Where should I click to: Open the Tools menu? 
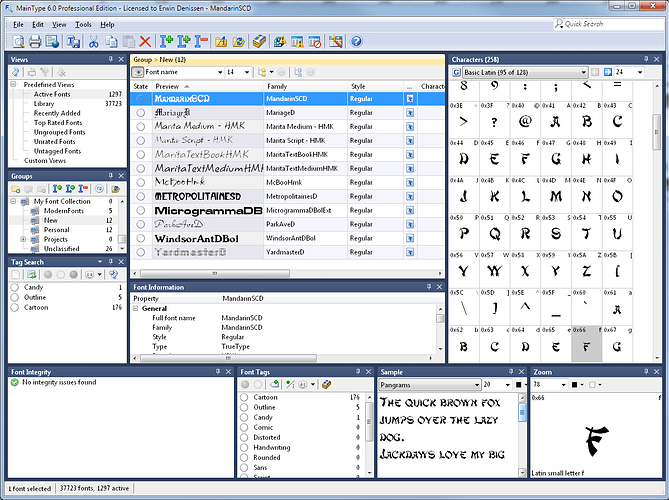(83, 25)
